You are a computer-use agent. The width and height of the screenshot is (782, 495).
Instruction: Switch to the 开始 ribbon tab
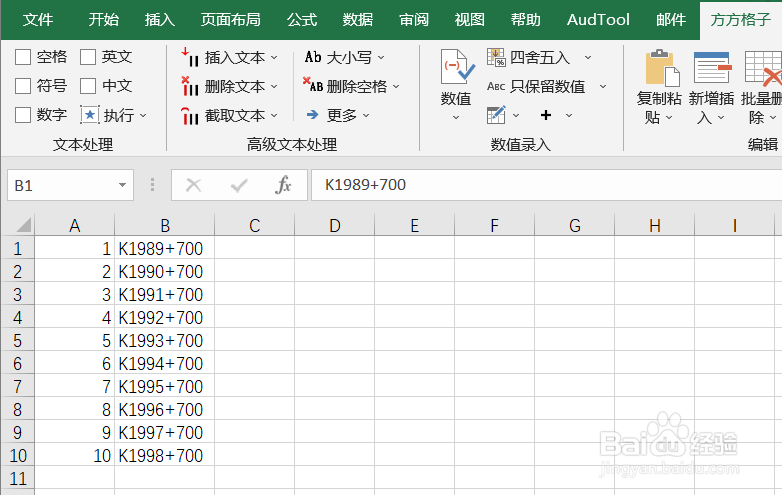pos(104,20)
